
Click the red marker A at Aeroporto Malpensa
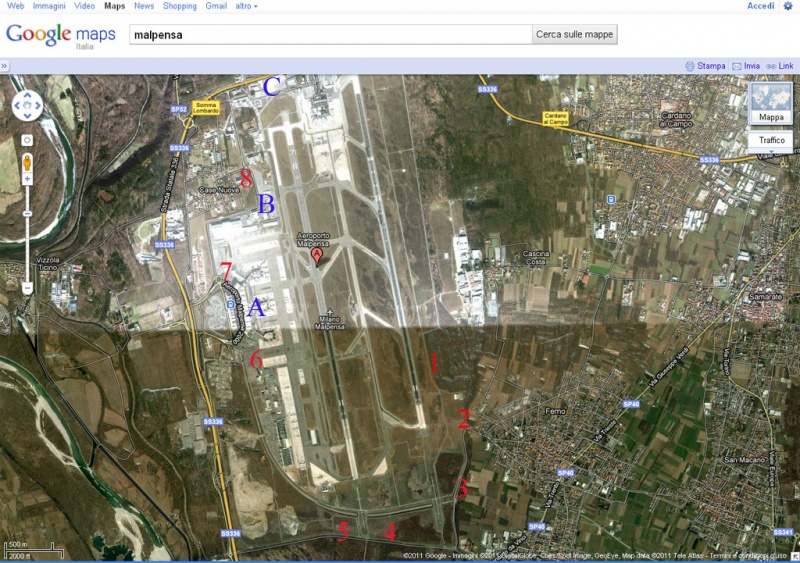[x=318, y=256]
